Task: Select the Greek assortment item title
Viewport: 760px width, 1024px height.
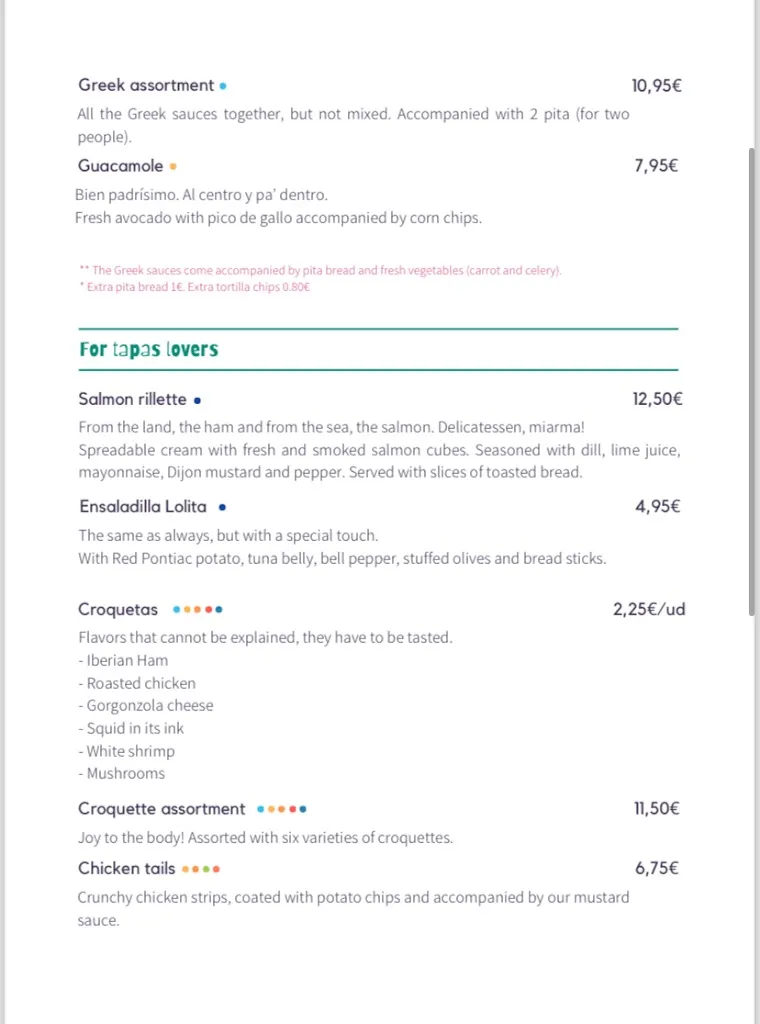Action: tap(146, 85)
